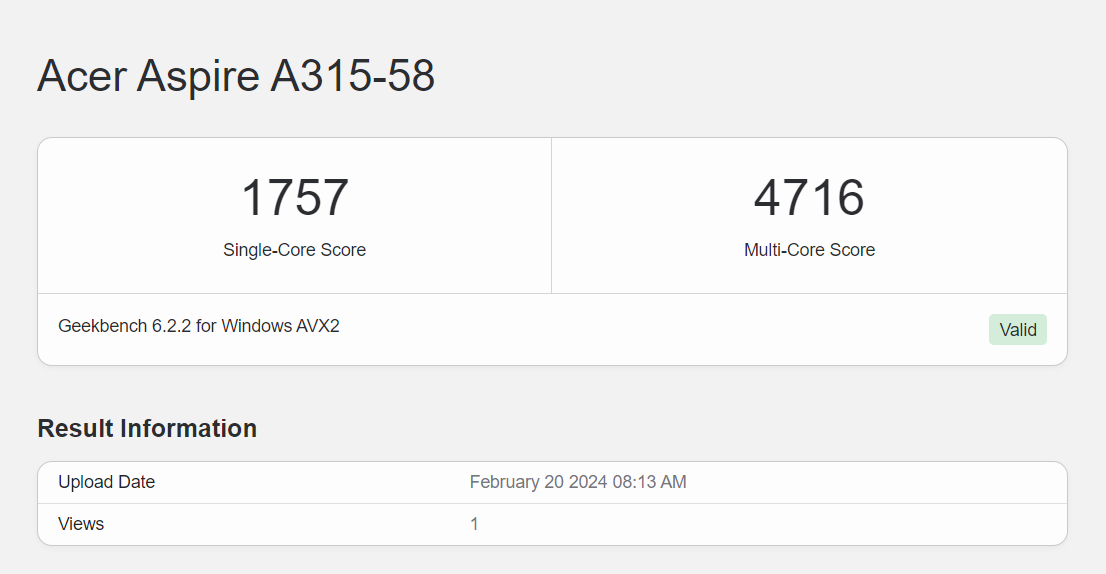Click Geekbench 6.2.2 for Windows AVX2 text
The width and height of the screenshot is (1106, 574).
[199, 326]
